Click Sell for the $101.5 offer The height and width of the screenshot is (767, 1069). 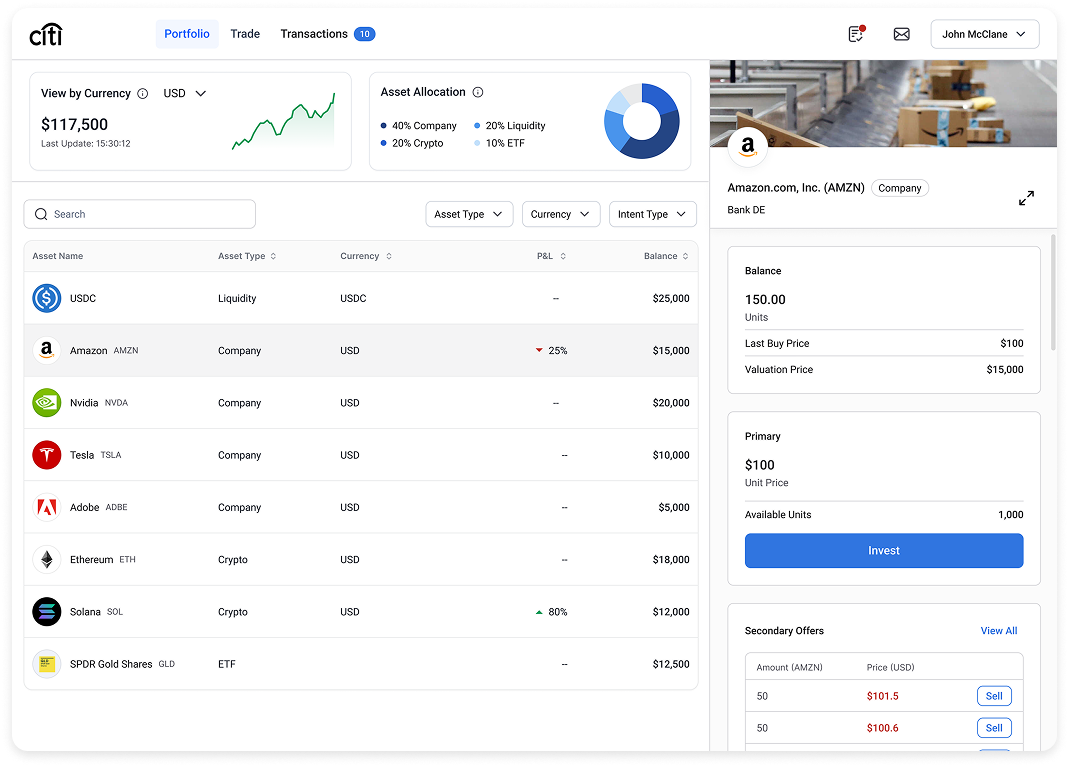coord(994,696)
